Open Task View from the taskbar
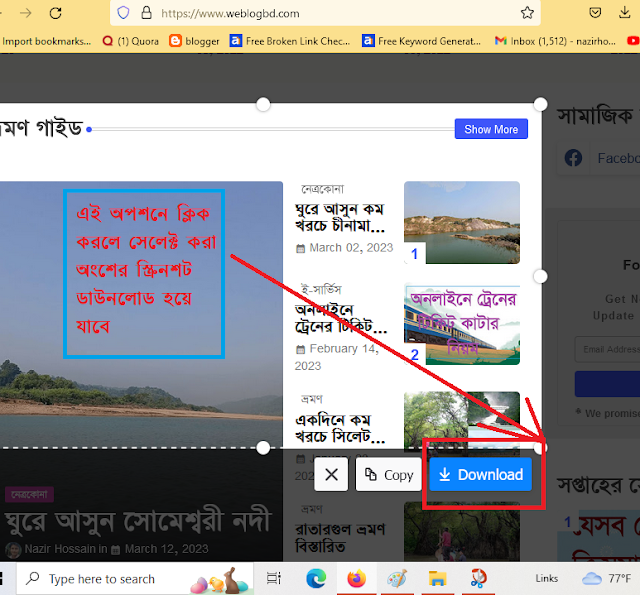Screen dimensions: 640x595 [274, 578]
